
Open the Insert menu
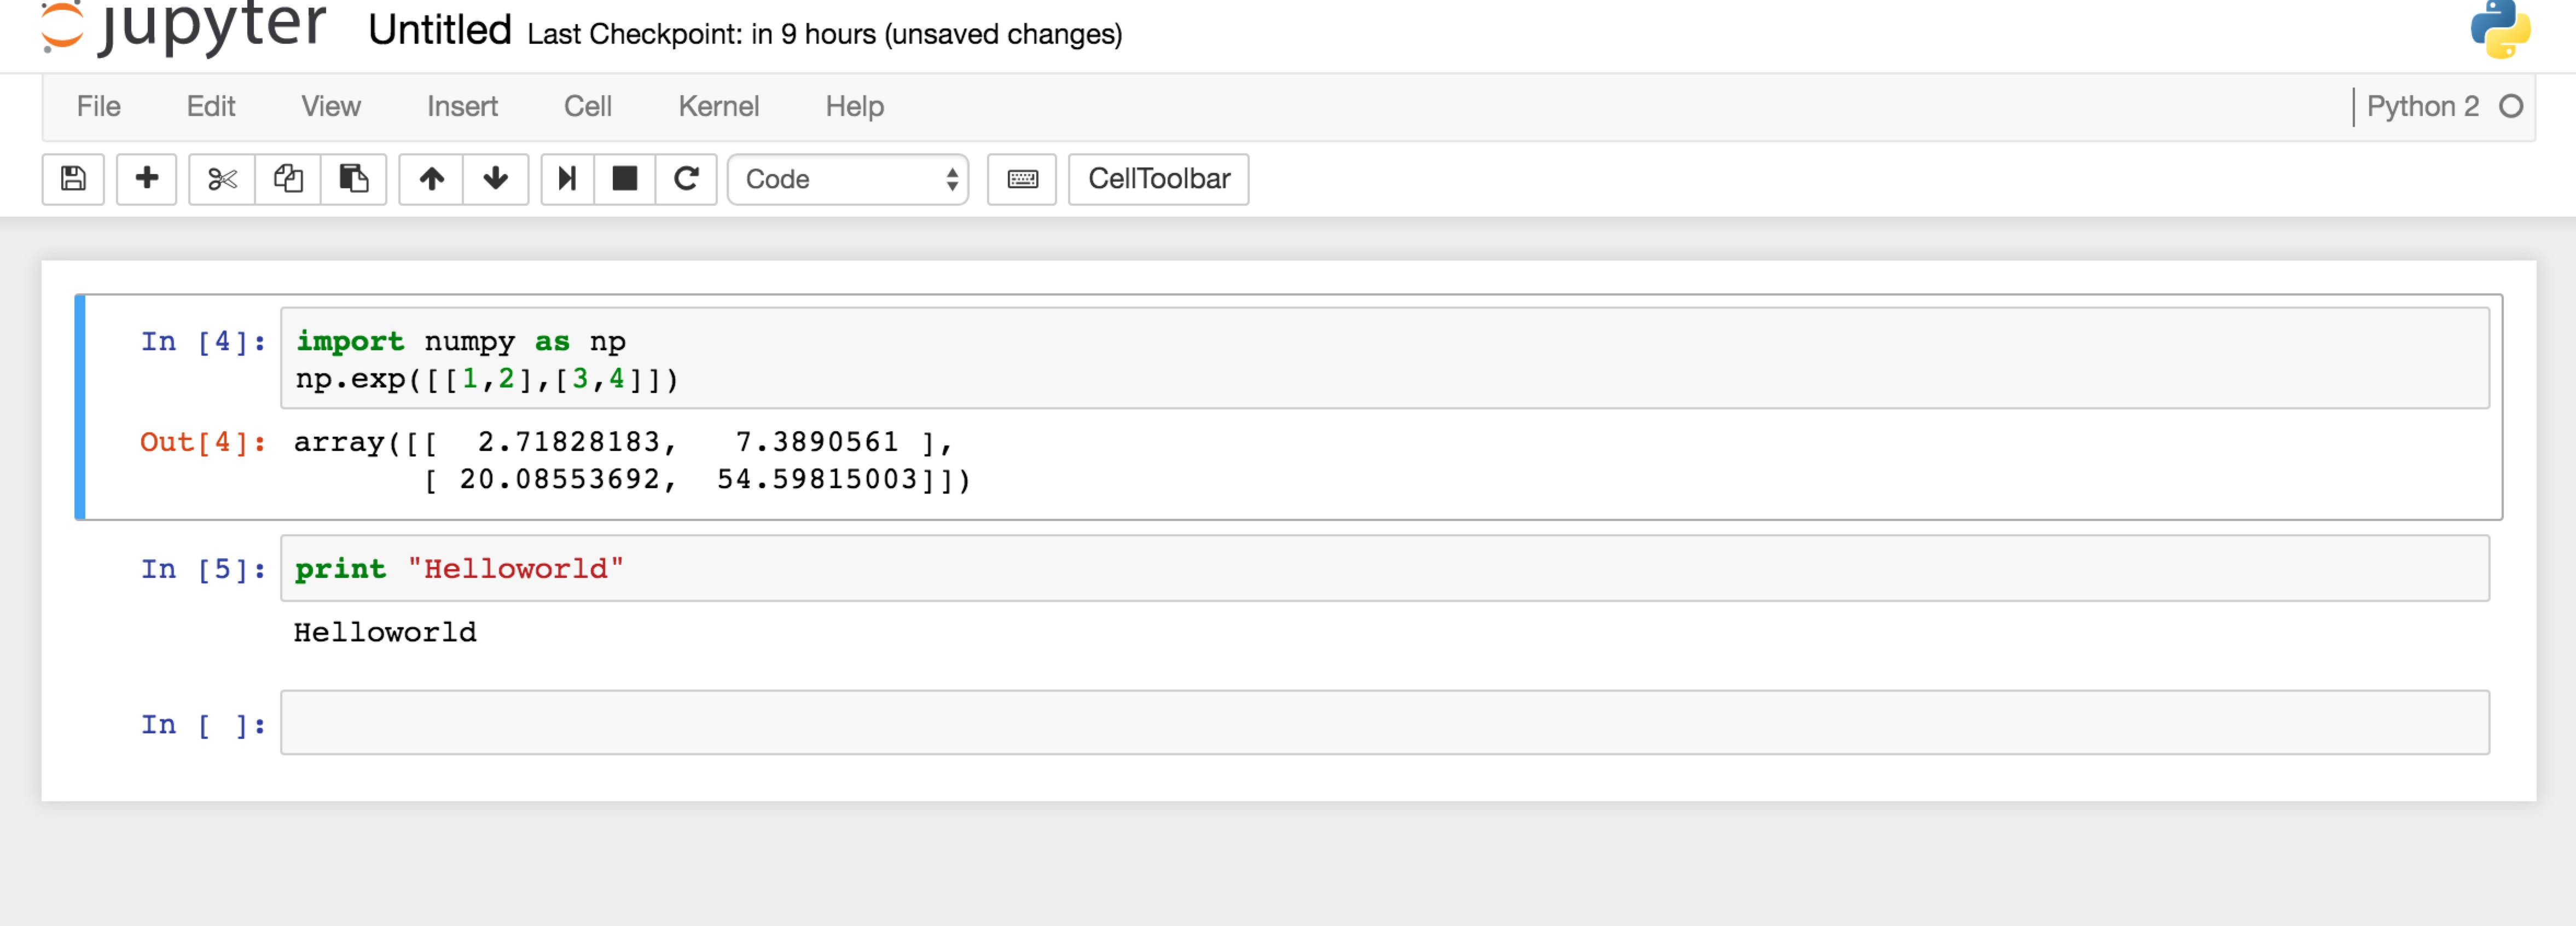[x=462, y=106]
